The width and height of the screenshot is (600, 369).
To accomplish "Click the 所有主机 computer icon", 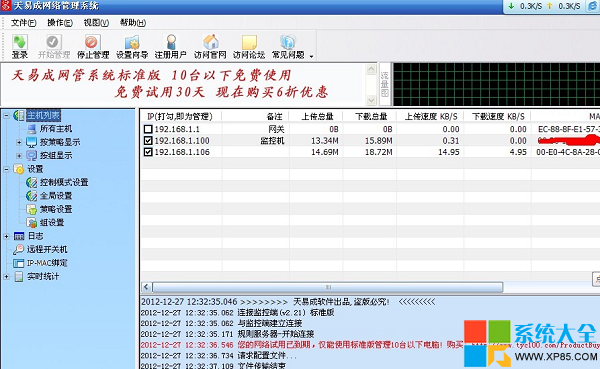I will (x=32, y=129).
